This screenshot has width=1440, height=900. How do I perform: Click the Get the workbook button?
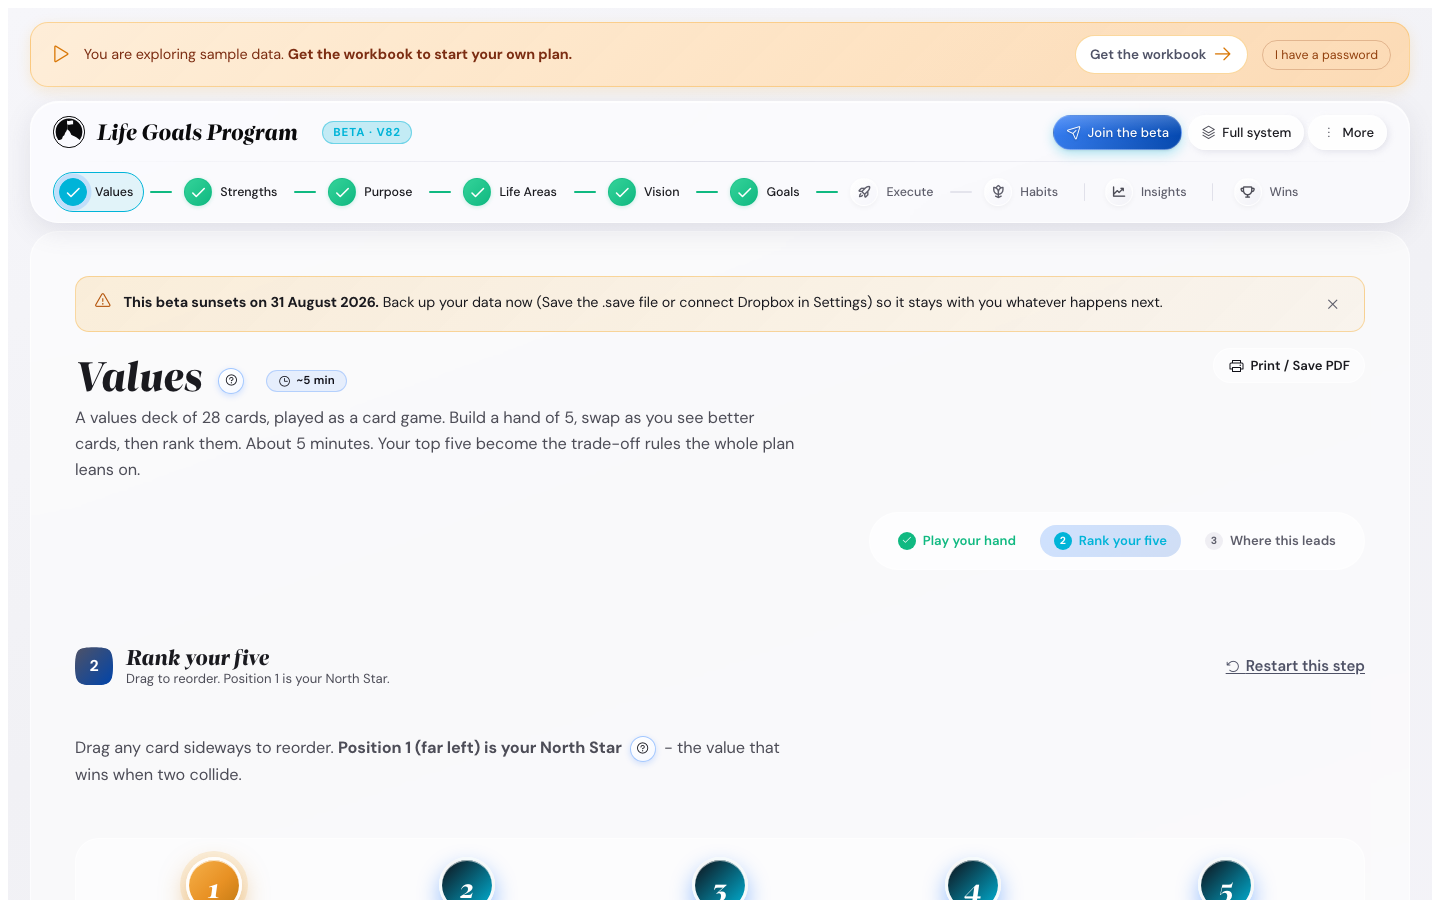tap(1161, 55)
